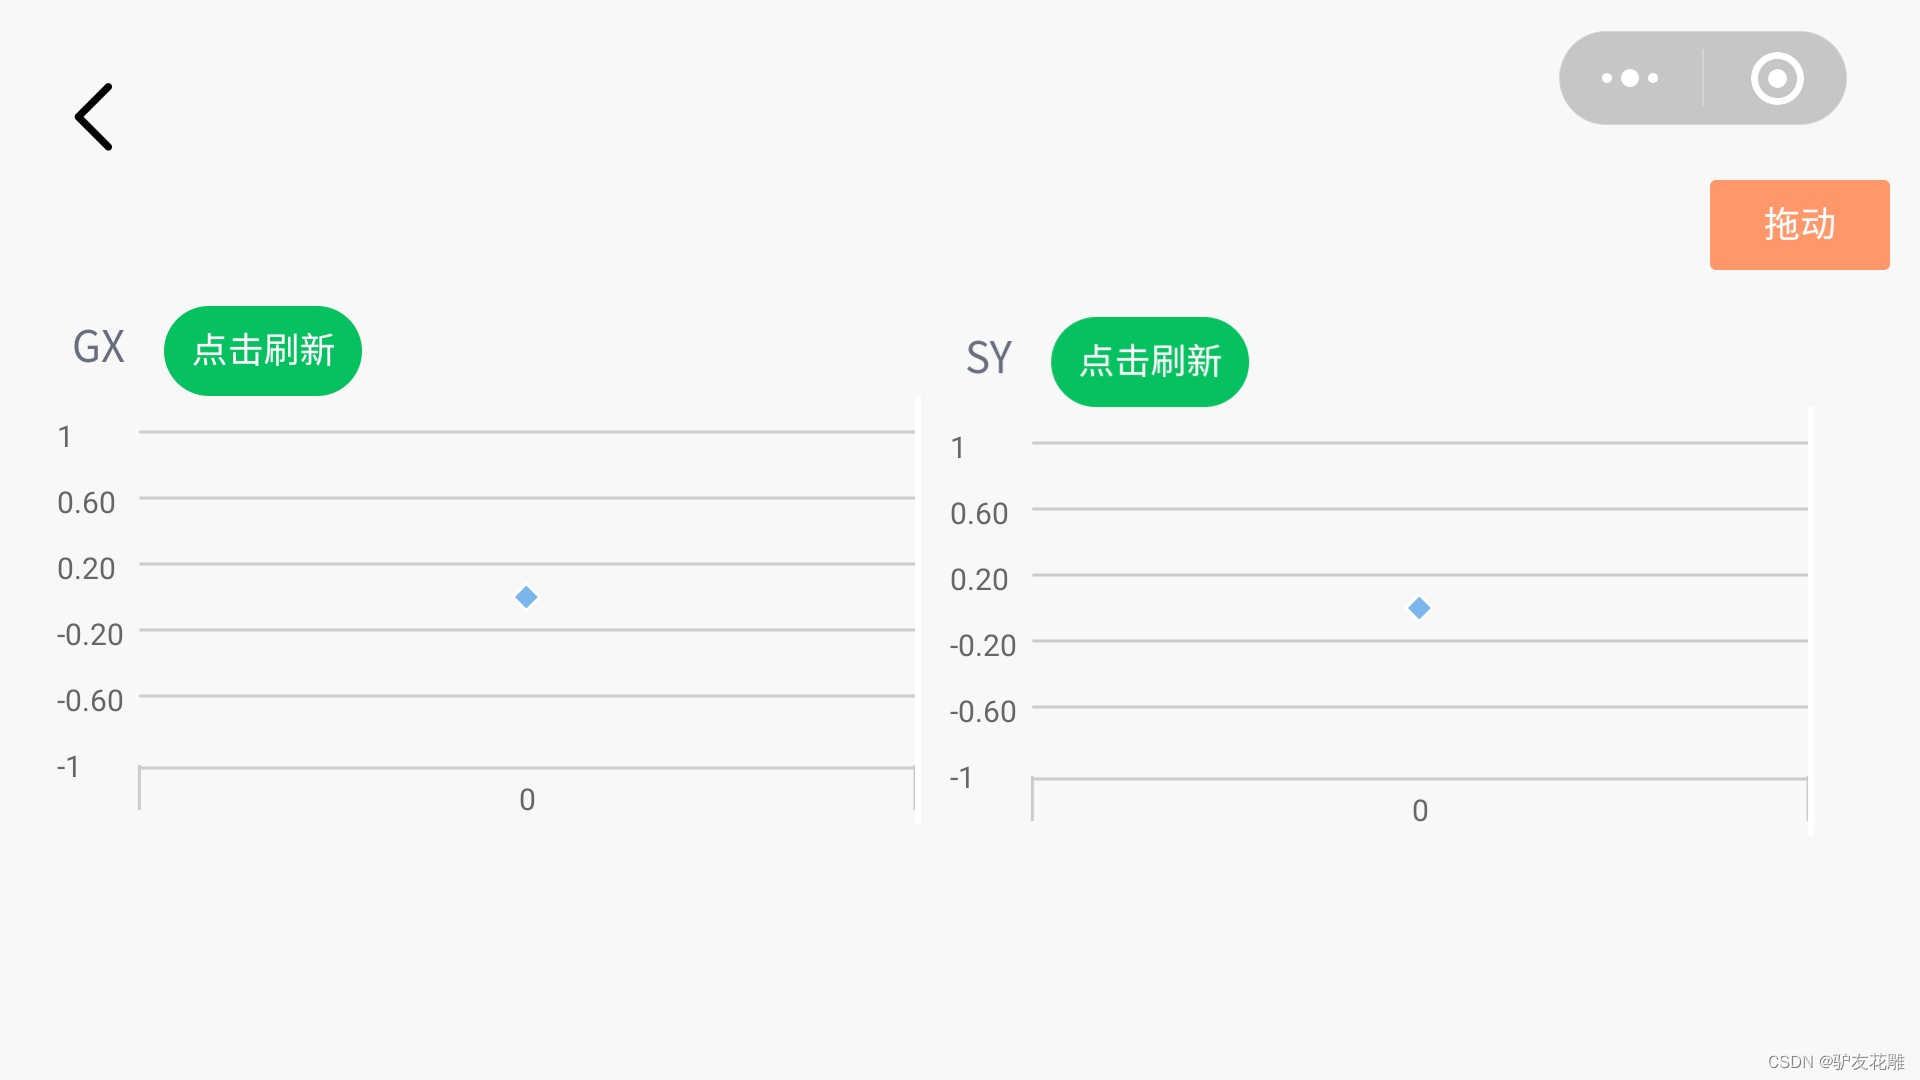The image size is (1920, 1080).
Task: Click the 0.60 axis label on GX chart
Action: [86, 503]
